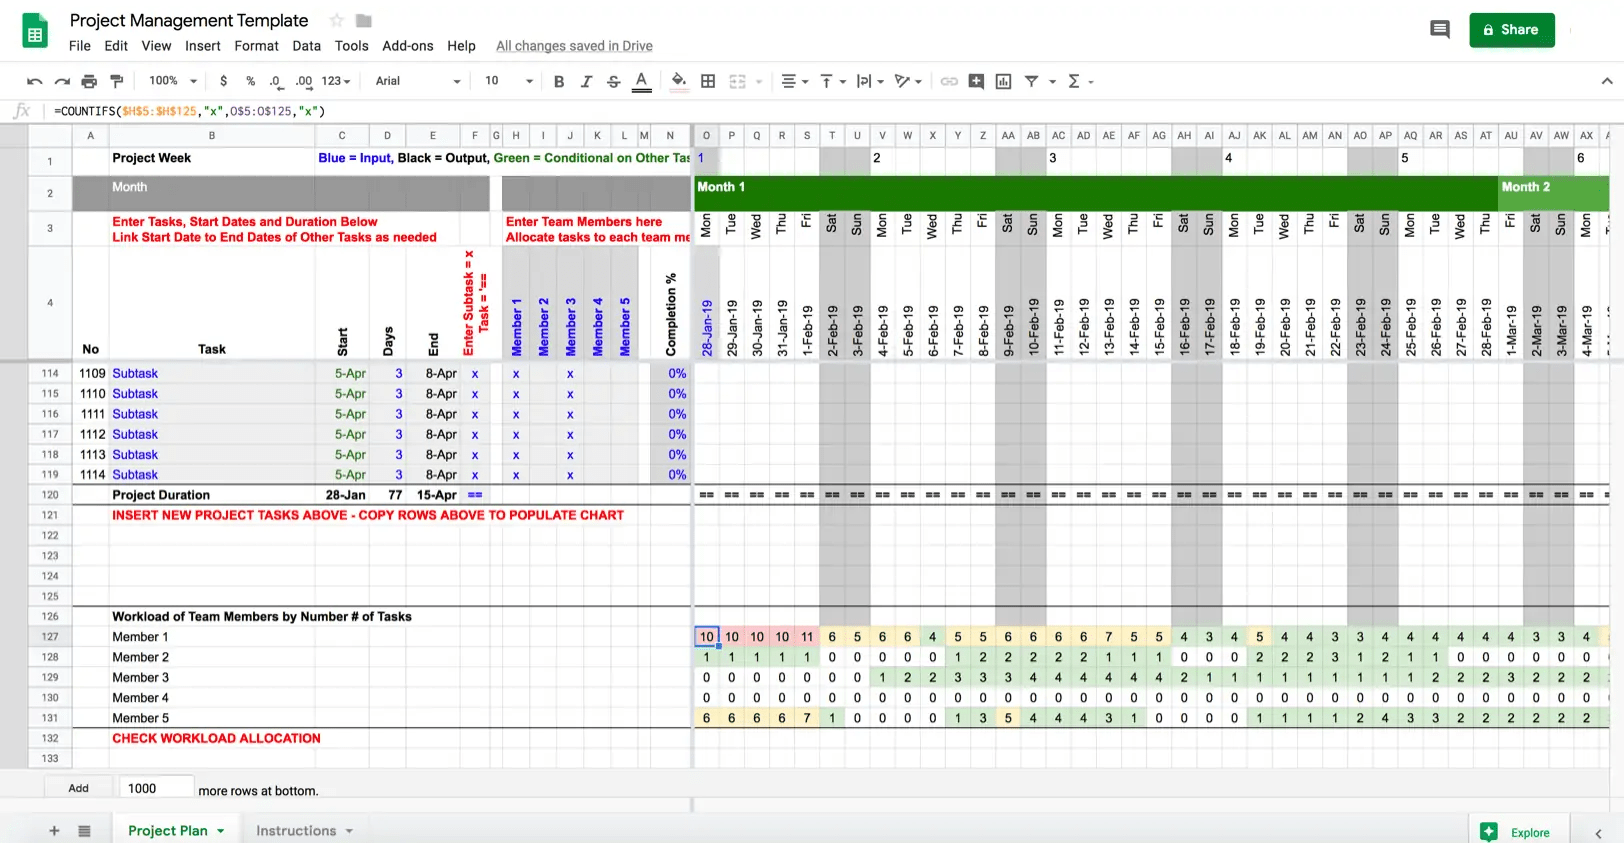Toggle bold formatting
This screenshot has width=1624, height=843.
559,81
